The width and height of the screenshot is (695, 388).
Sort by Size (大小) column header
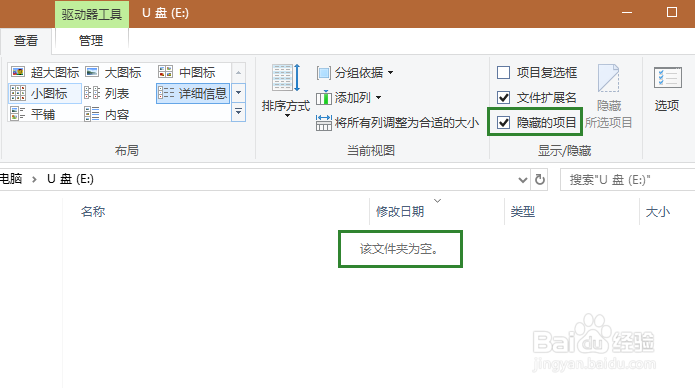coord(667,212)
